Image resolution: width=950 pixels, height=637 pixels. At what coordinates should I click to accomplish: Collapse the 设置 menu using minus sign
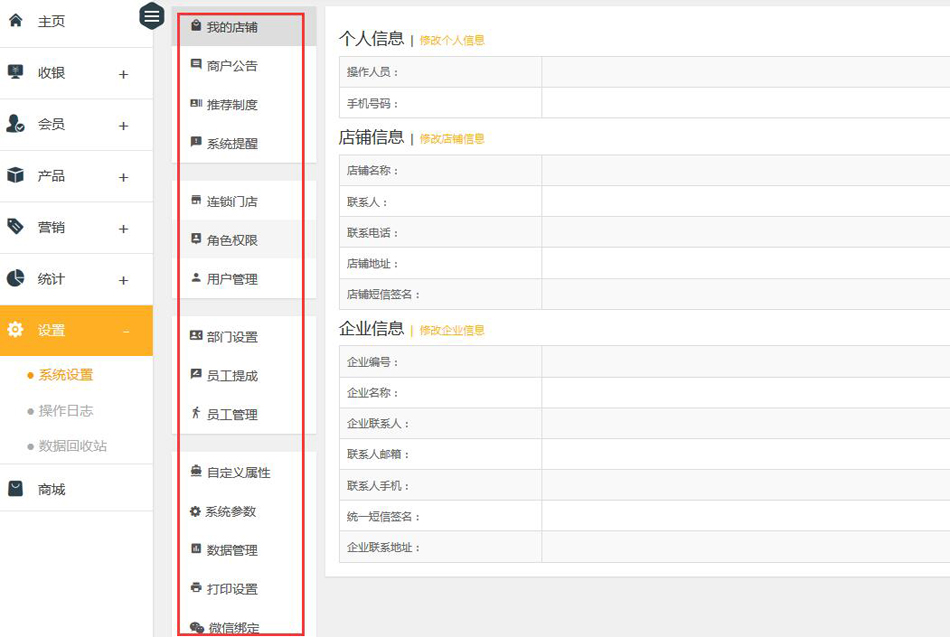click(125, 331)
